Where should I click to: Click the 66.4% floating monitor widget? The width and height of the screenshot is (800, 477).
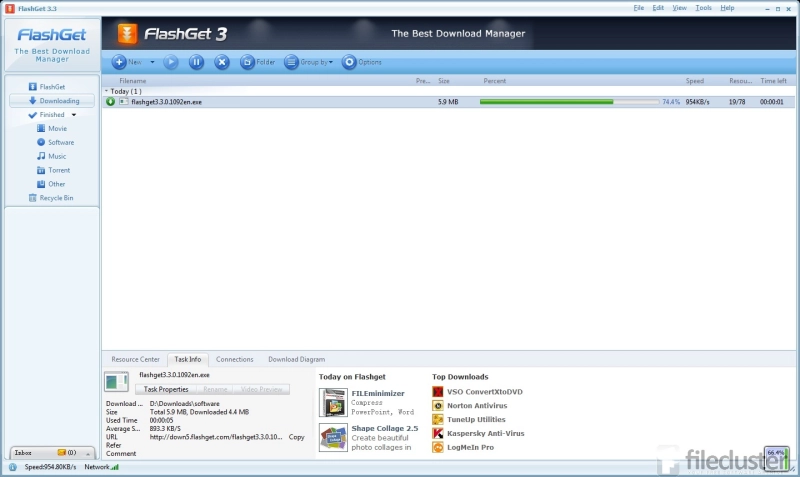coord(777,458)
